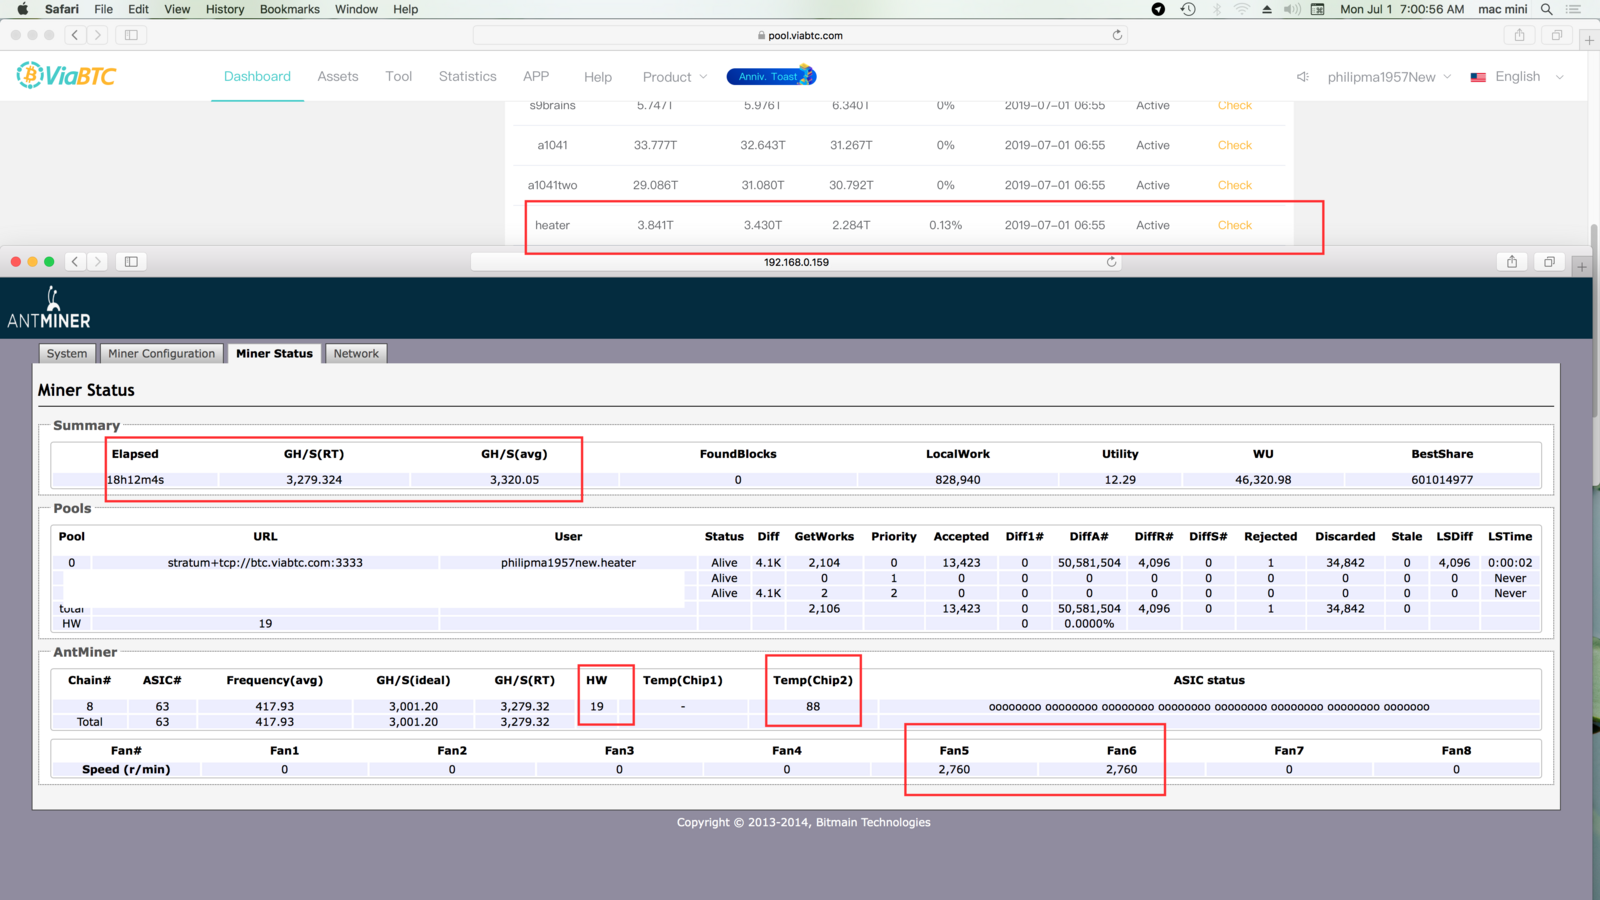The height and width of the screenshot is (900, 1600).
Task: Open the History menu
Action: [x=225, y=9]
